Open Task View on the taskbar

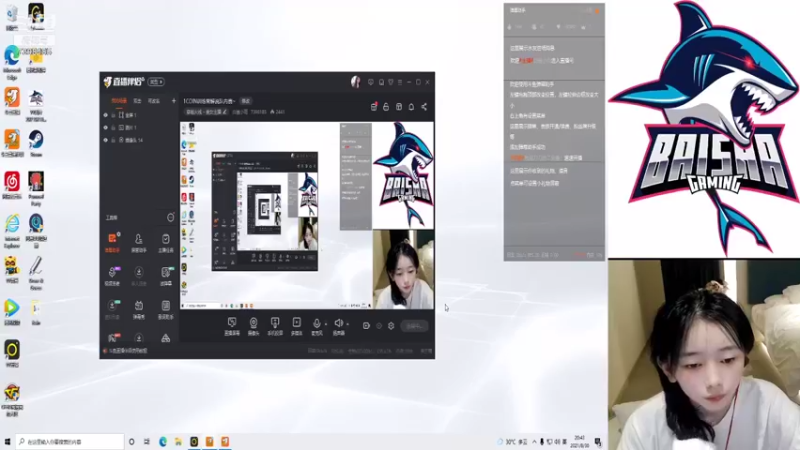pyautogui.click(x=147, y=441)
